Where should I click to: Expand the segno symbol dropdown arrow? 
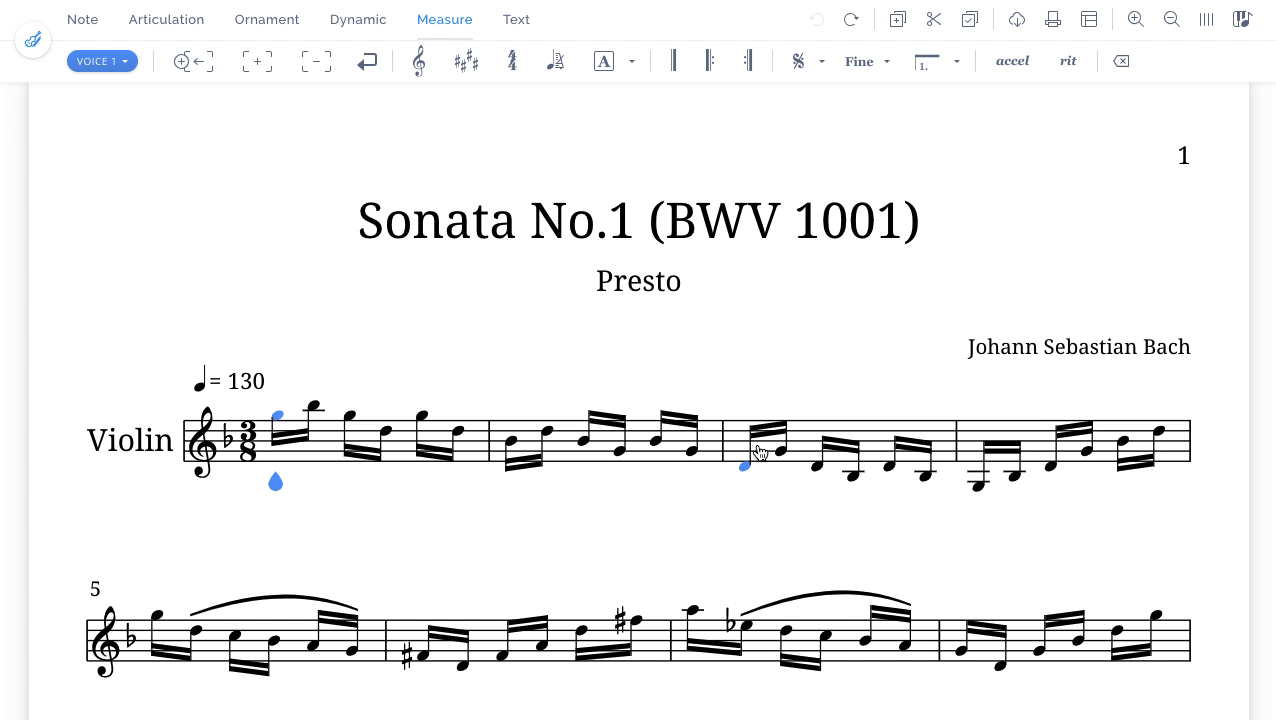pos(822,62)
